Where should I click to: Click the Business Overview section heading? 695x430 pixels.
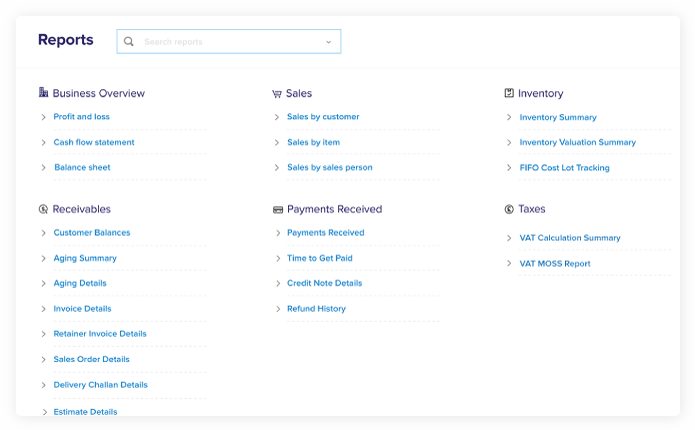pos(98,93)
